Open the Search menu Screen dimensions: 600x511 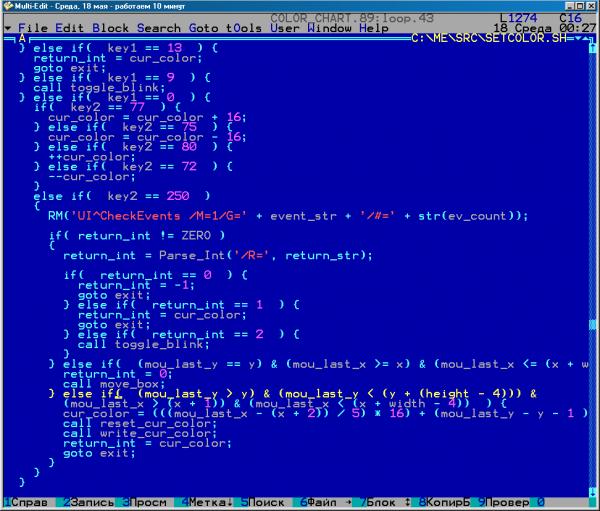[x=159, y=28]
